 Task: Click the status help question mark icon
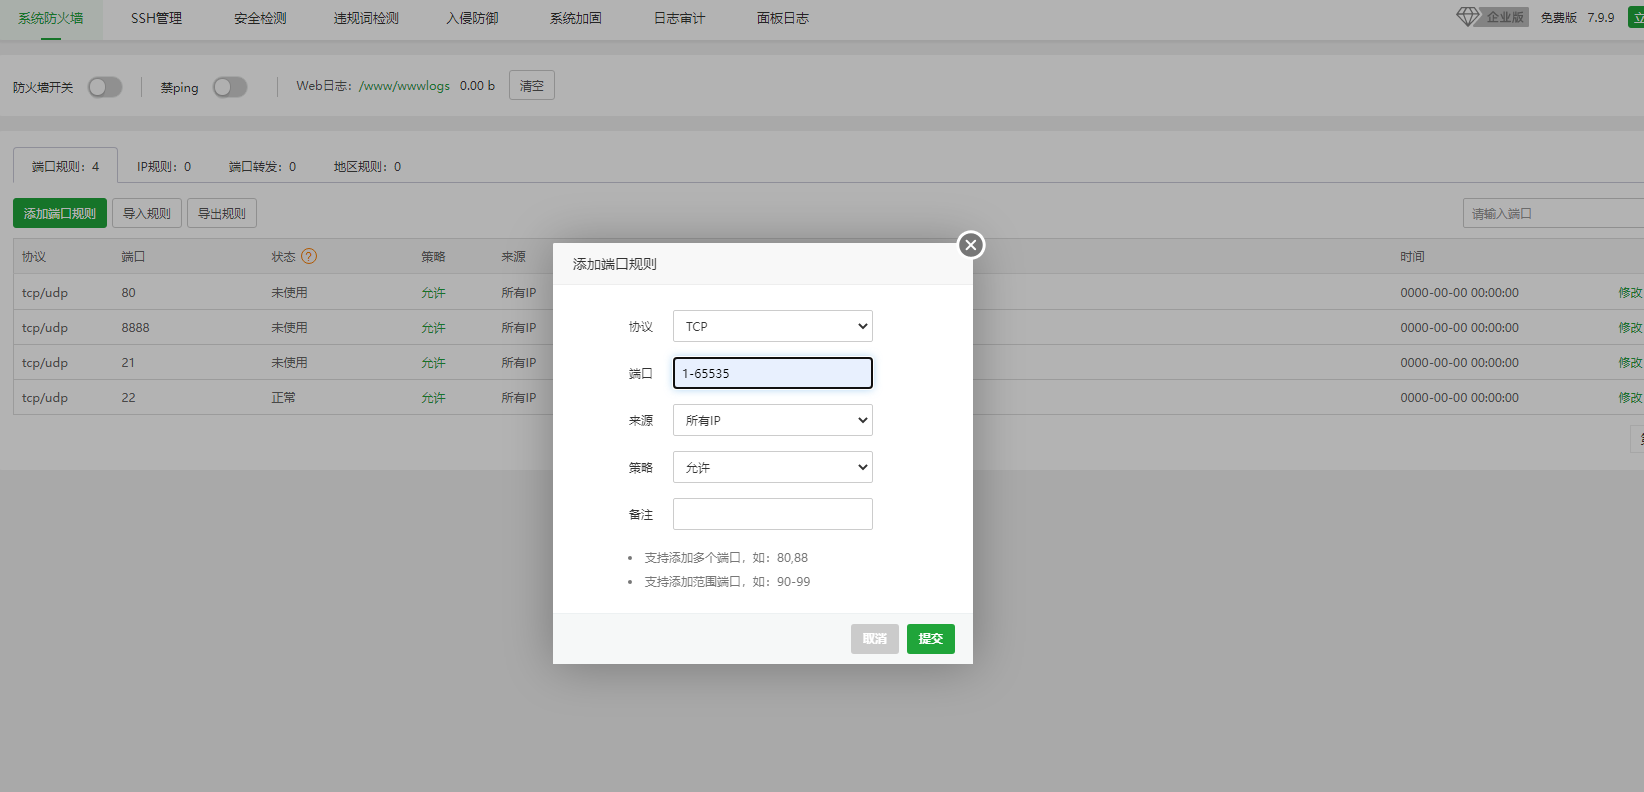click(x=309, y=256)
